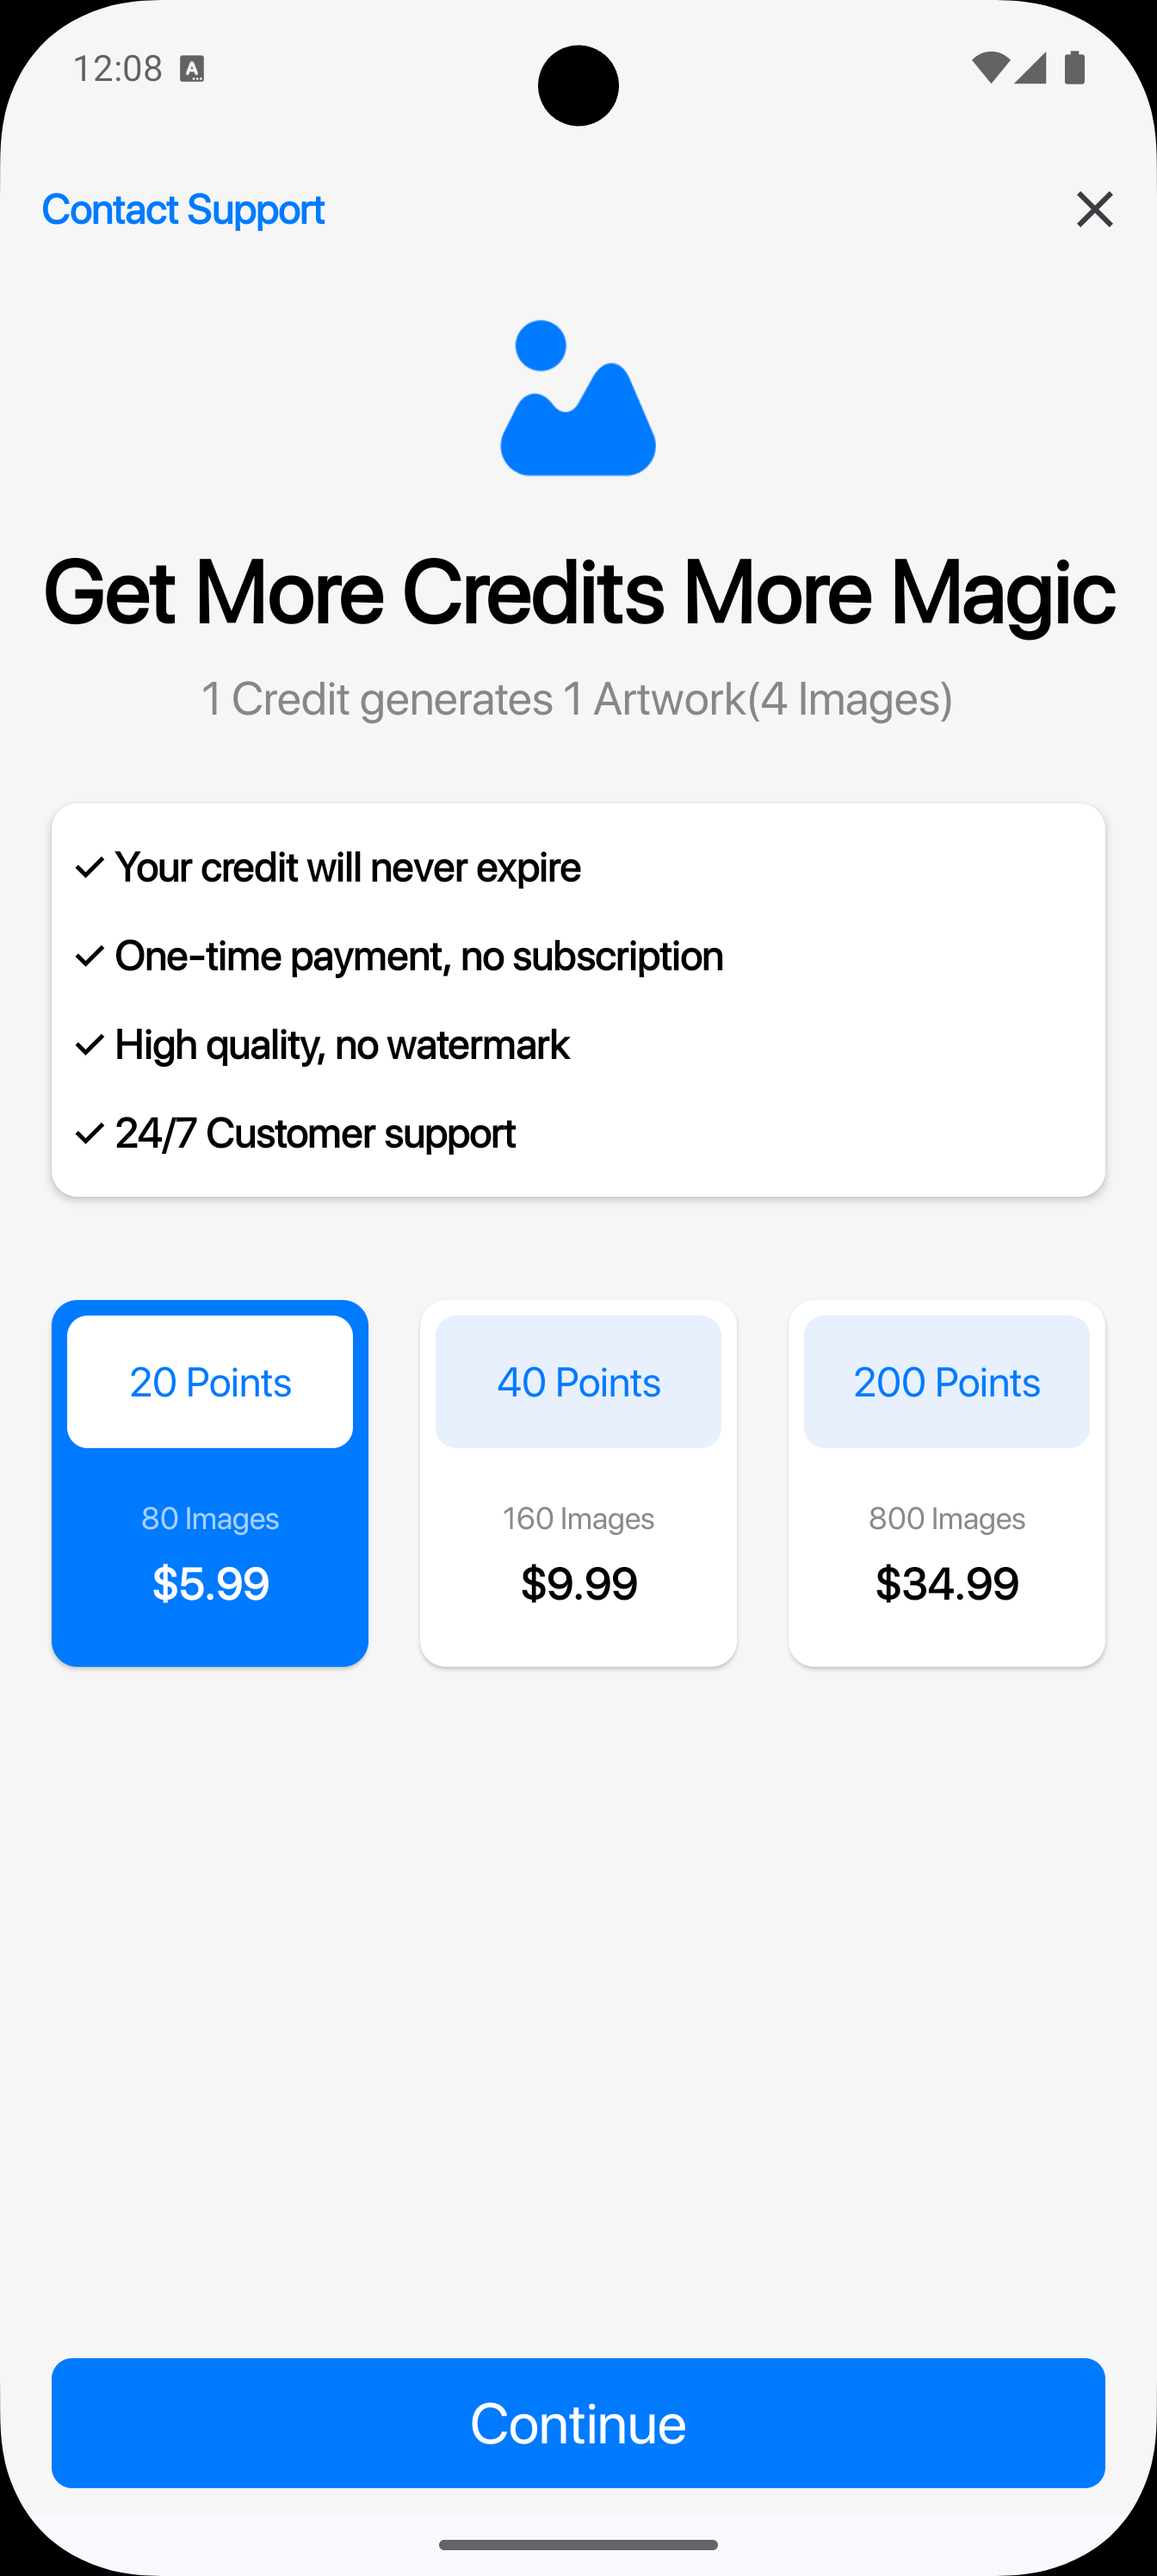
Task: Tap checkmark beside One-time payment
Action: click(90, 956)
